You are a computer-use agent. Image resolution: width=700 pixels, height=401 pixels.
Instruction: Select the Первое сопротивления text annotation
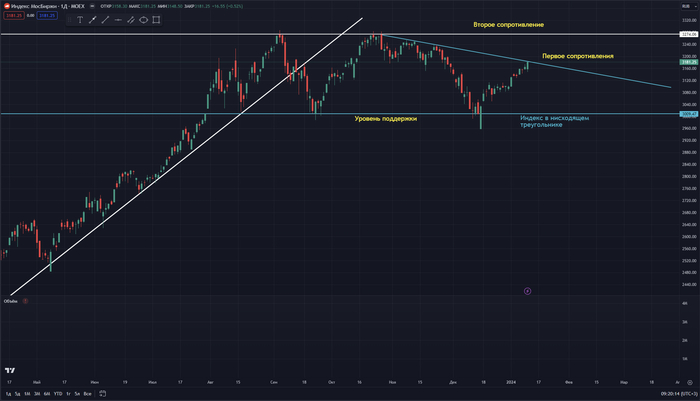tap(578, 56)
